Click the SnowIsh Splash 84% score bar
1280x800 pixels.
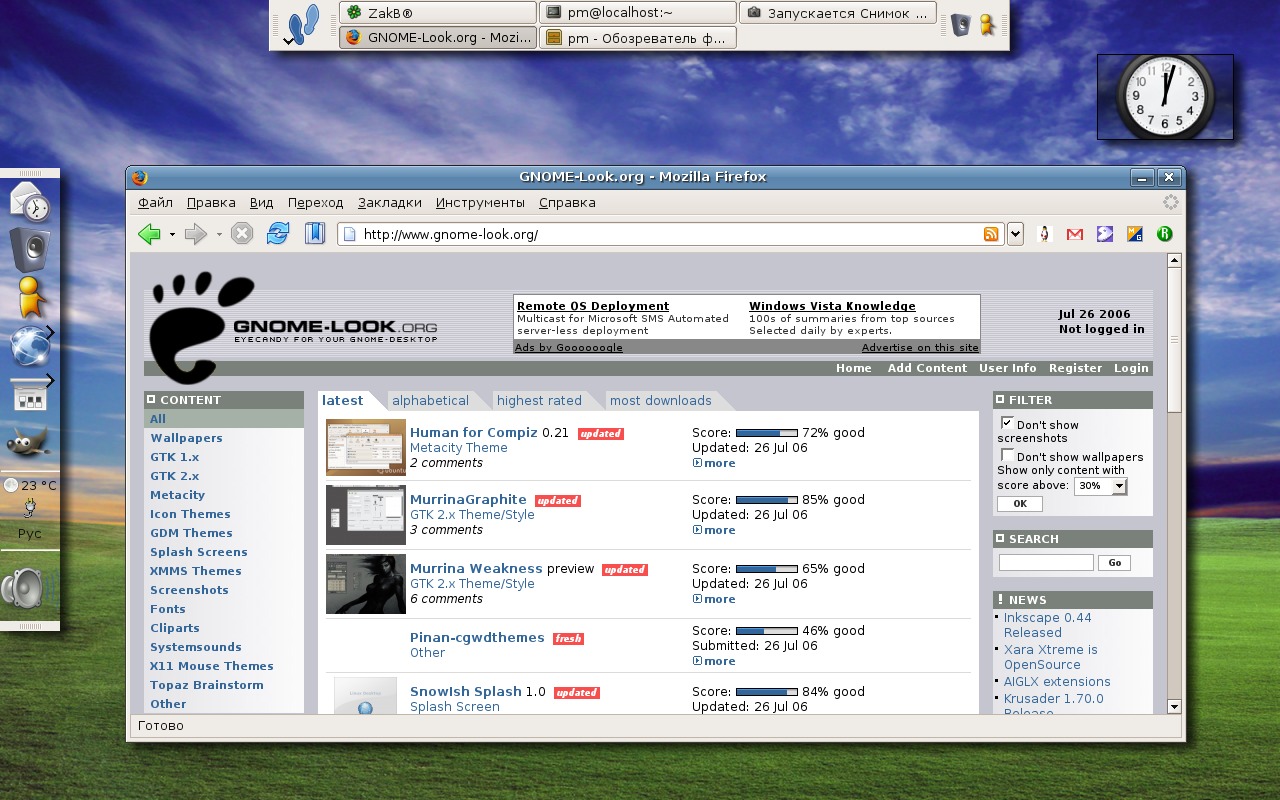coord(766,692)
